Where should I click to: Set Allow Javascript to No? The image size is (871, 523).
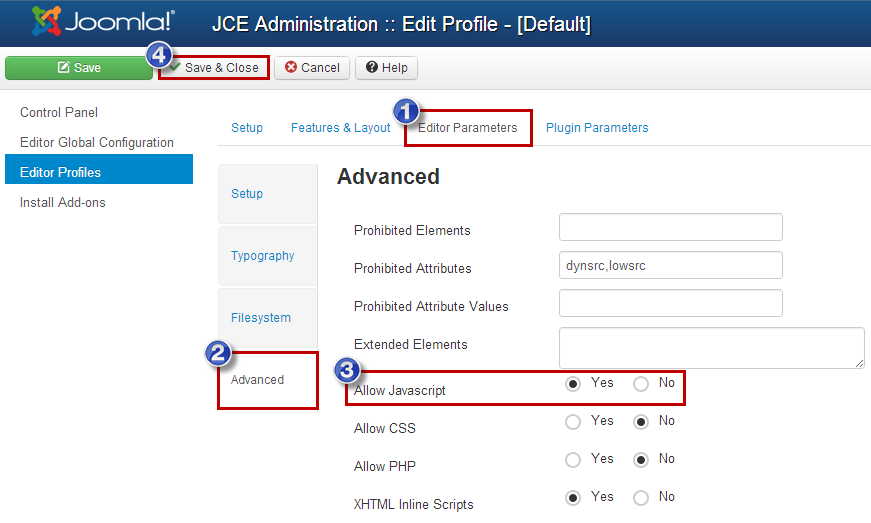(640, 384)
